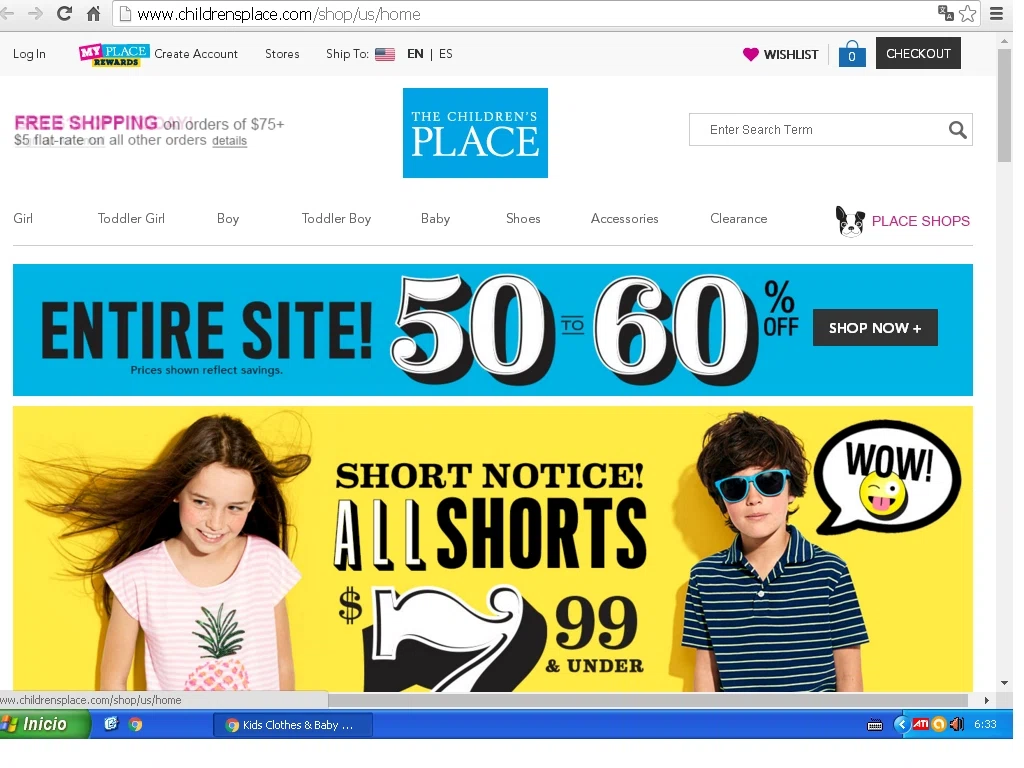Click the All Shorts $7.99 banner
This screenshot has height=768, width=1024.
tap(493, 549)
